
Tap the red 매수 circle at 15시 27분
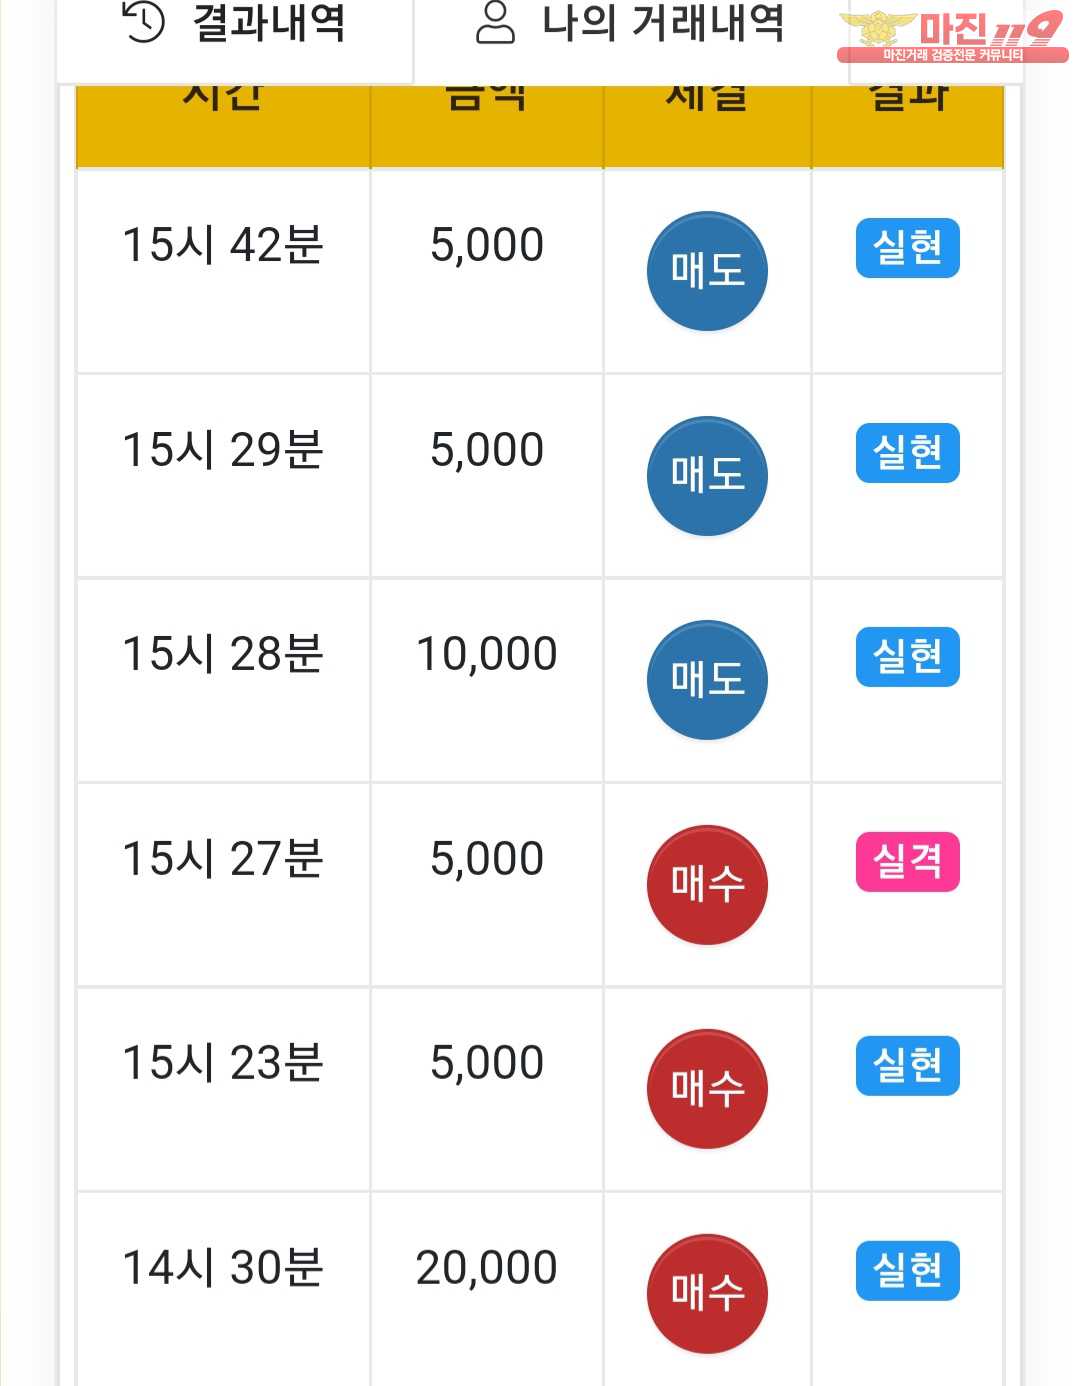point(707,885)
